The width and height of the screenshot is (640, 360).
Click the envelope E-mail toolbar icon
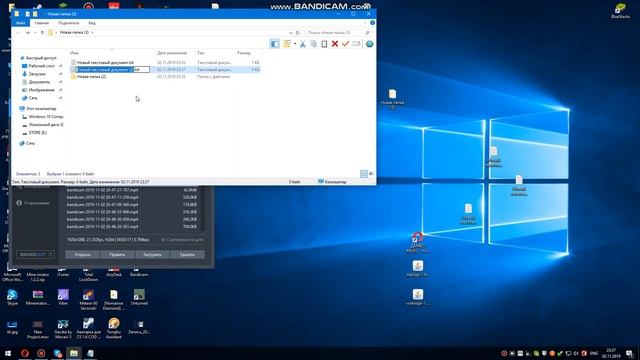click(356, 44)
